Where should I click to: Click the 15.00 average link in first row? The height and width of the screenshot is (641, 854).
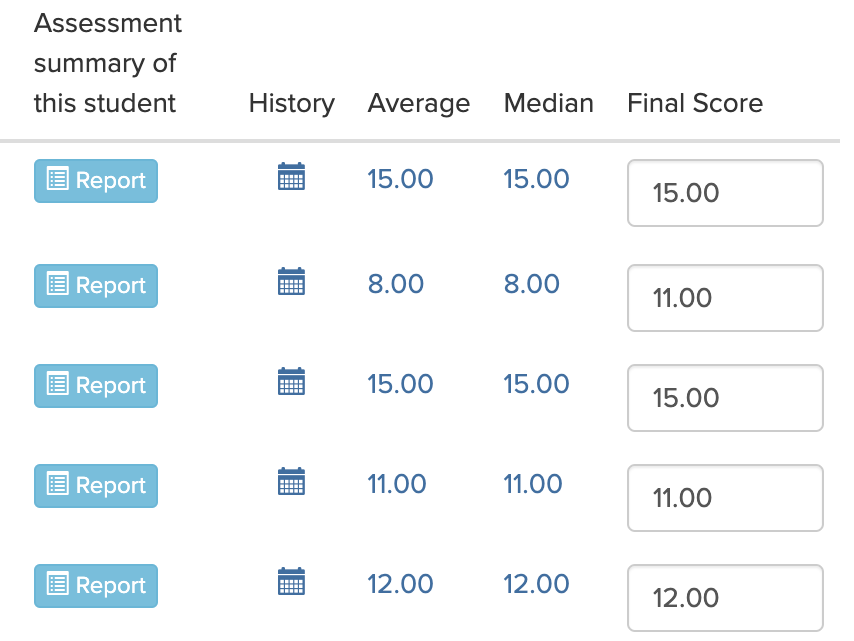(x=400, y=180)
